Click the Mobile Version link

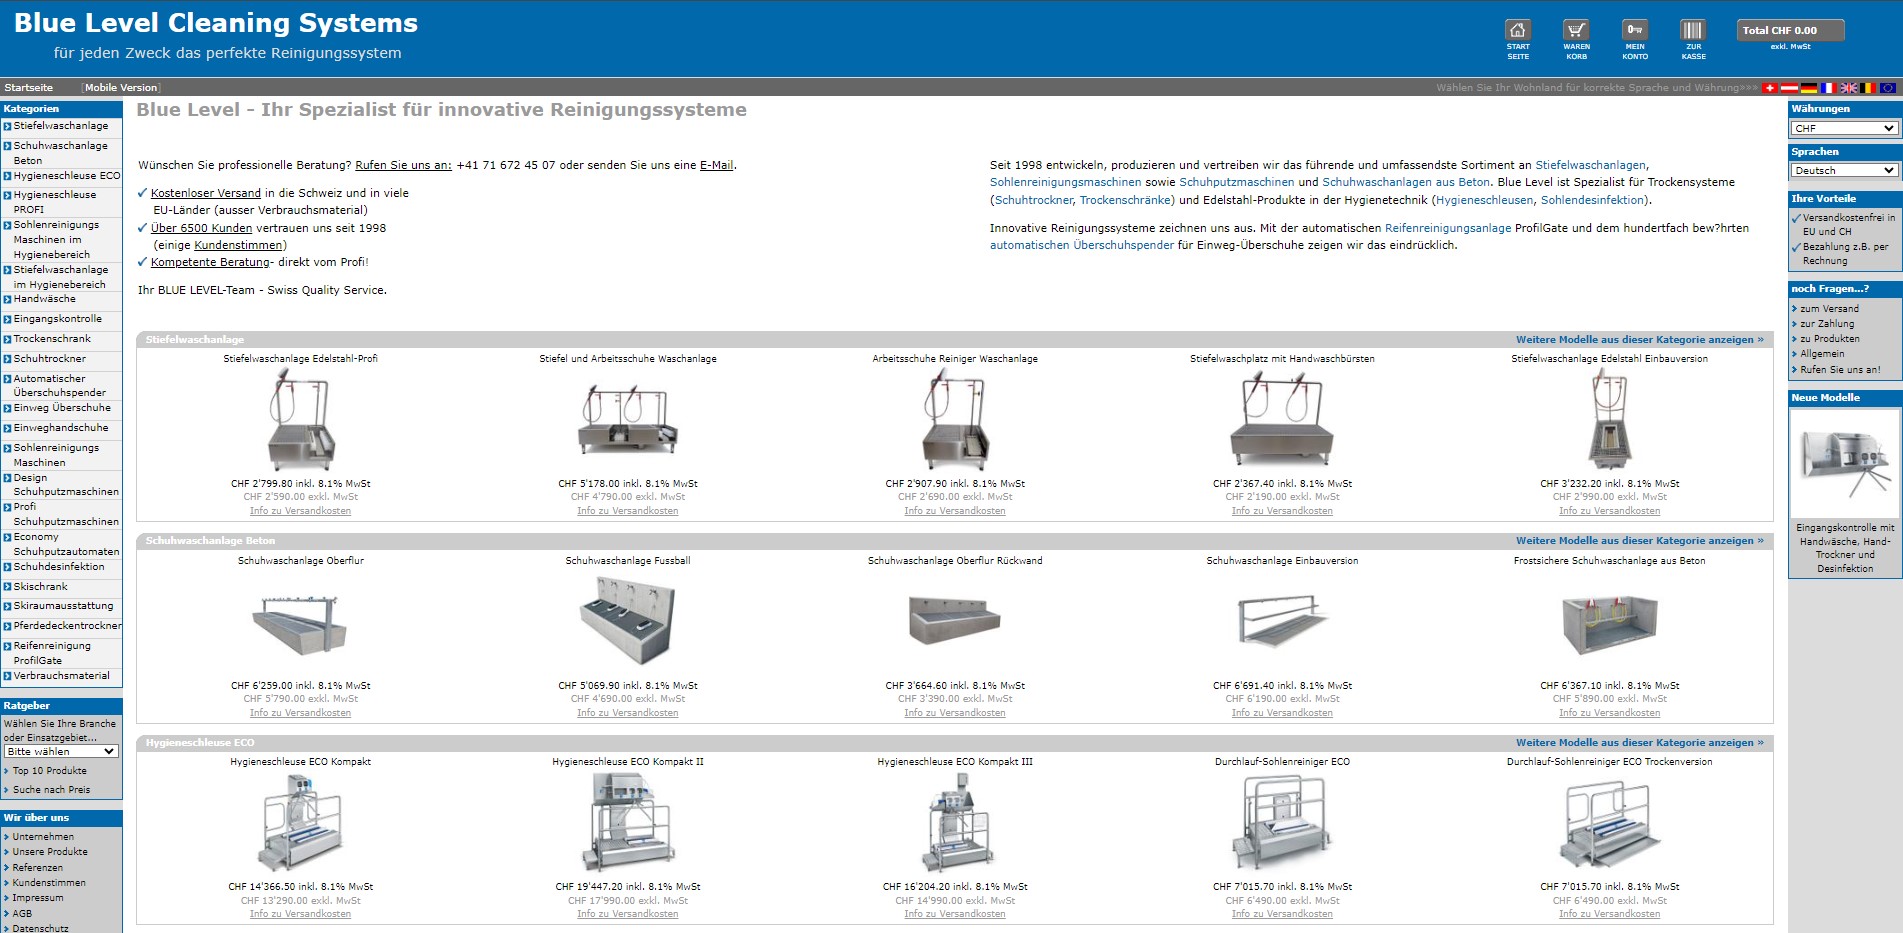(x=120, y=88)
